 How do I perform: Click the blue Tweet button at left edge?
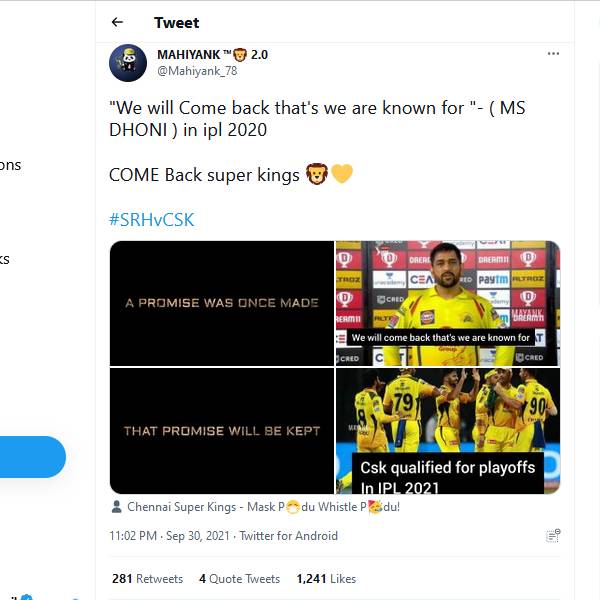(x=32, y=457)
